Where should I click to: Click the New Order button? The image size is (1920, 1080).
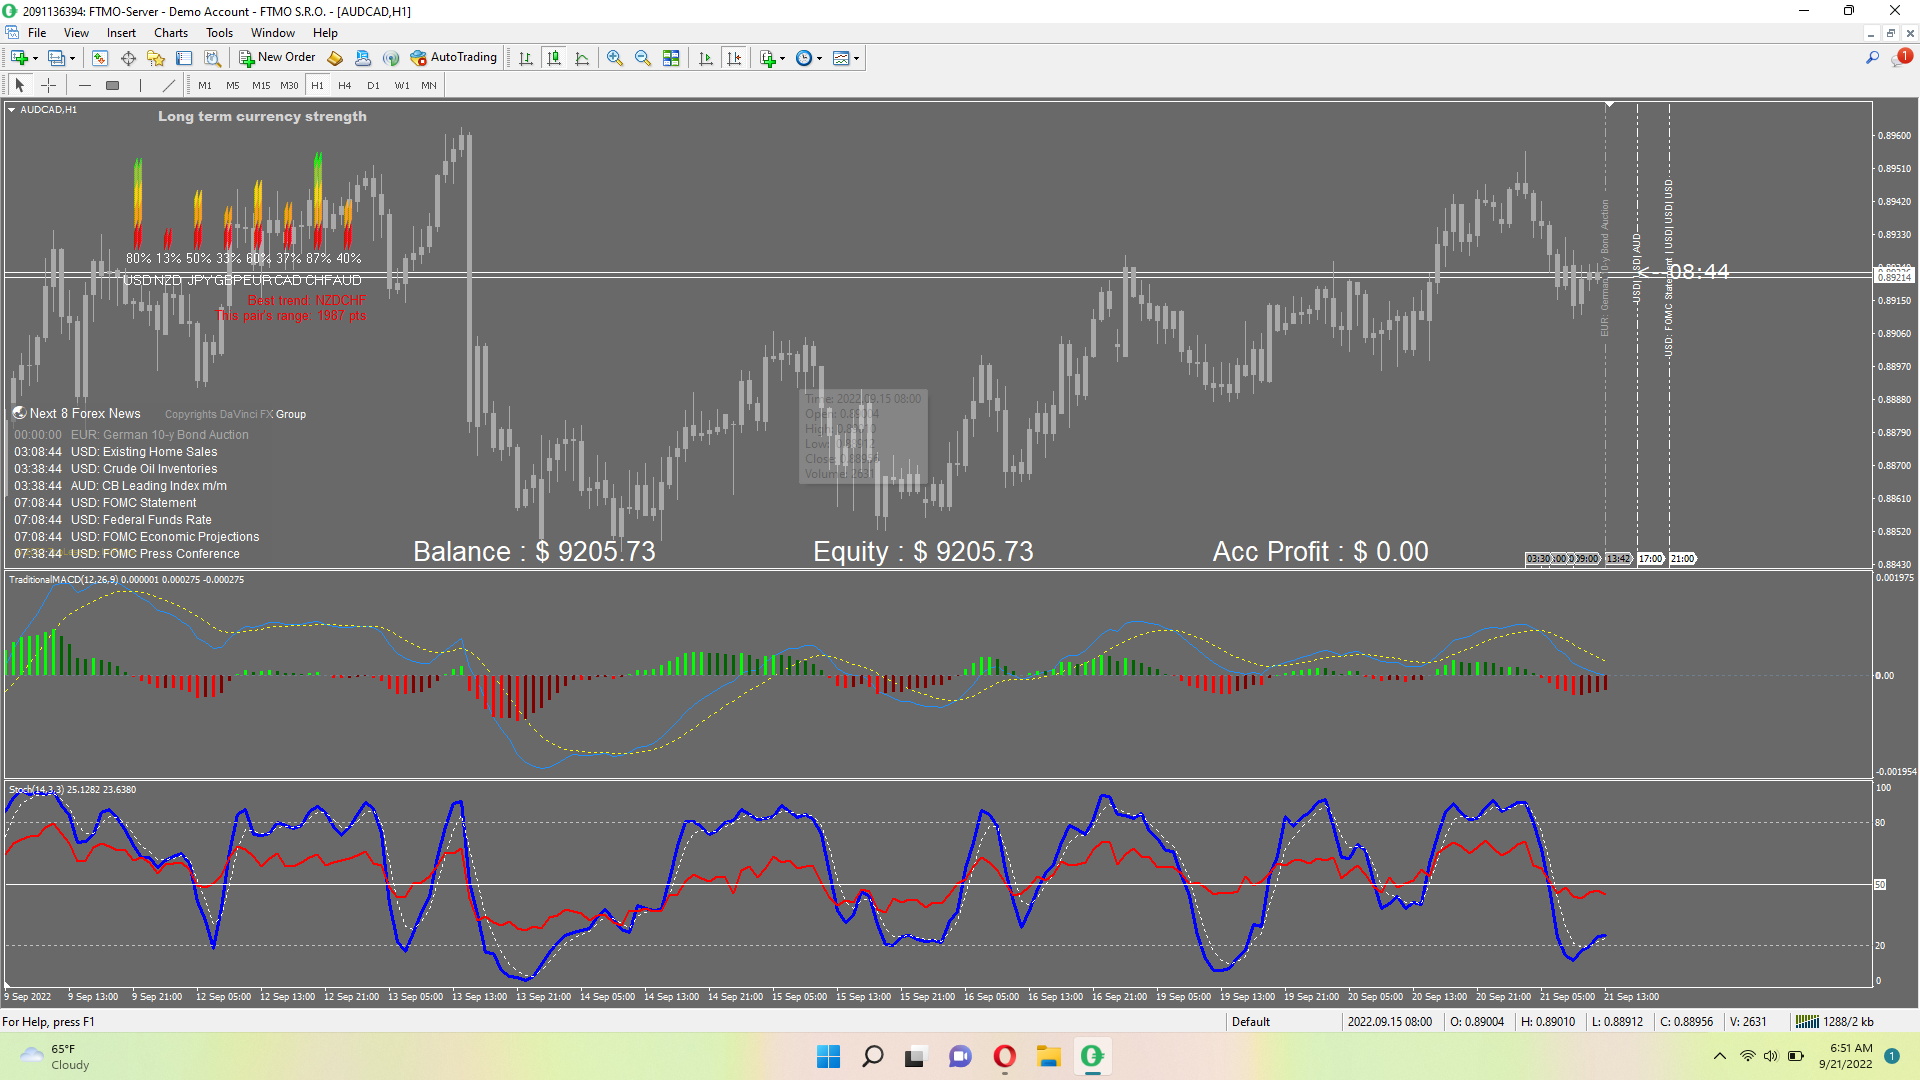[277, 58]
